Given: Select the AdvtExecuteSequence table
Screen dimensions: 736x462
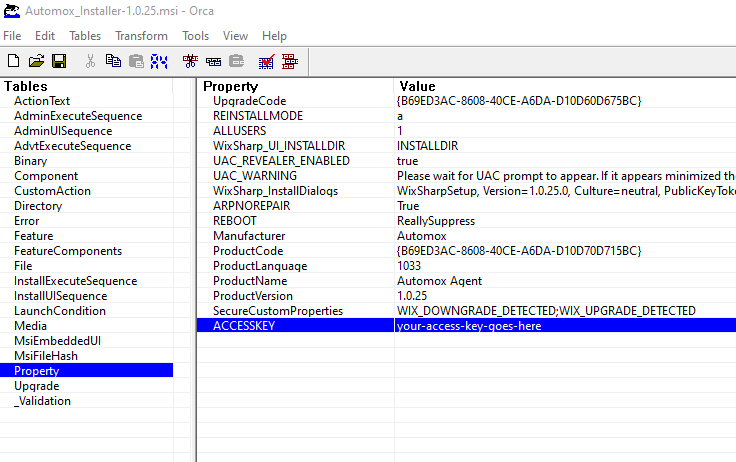Looking at the screenshot, I should [72, 146].
